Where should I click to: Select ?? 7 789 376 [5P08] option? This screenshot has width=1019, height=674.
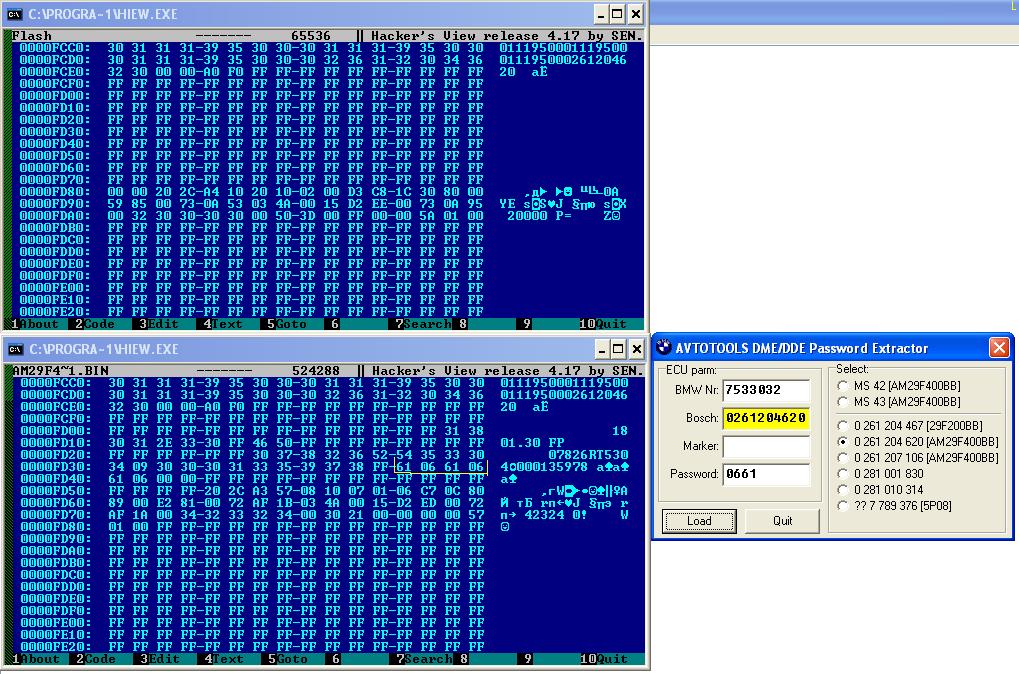click(895, 506)
